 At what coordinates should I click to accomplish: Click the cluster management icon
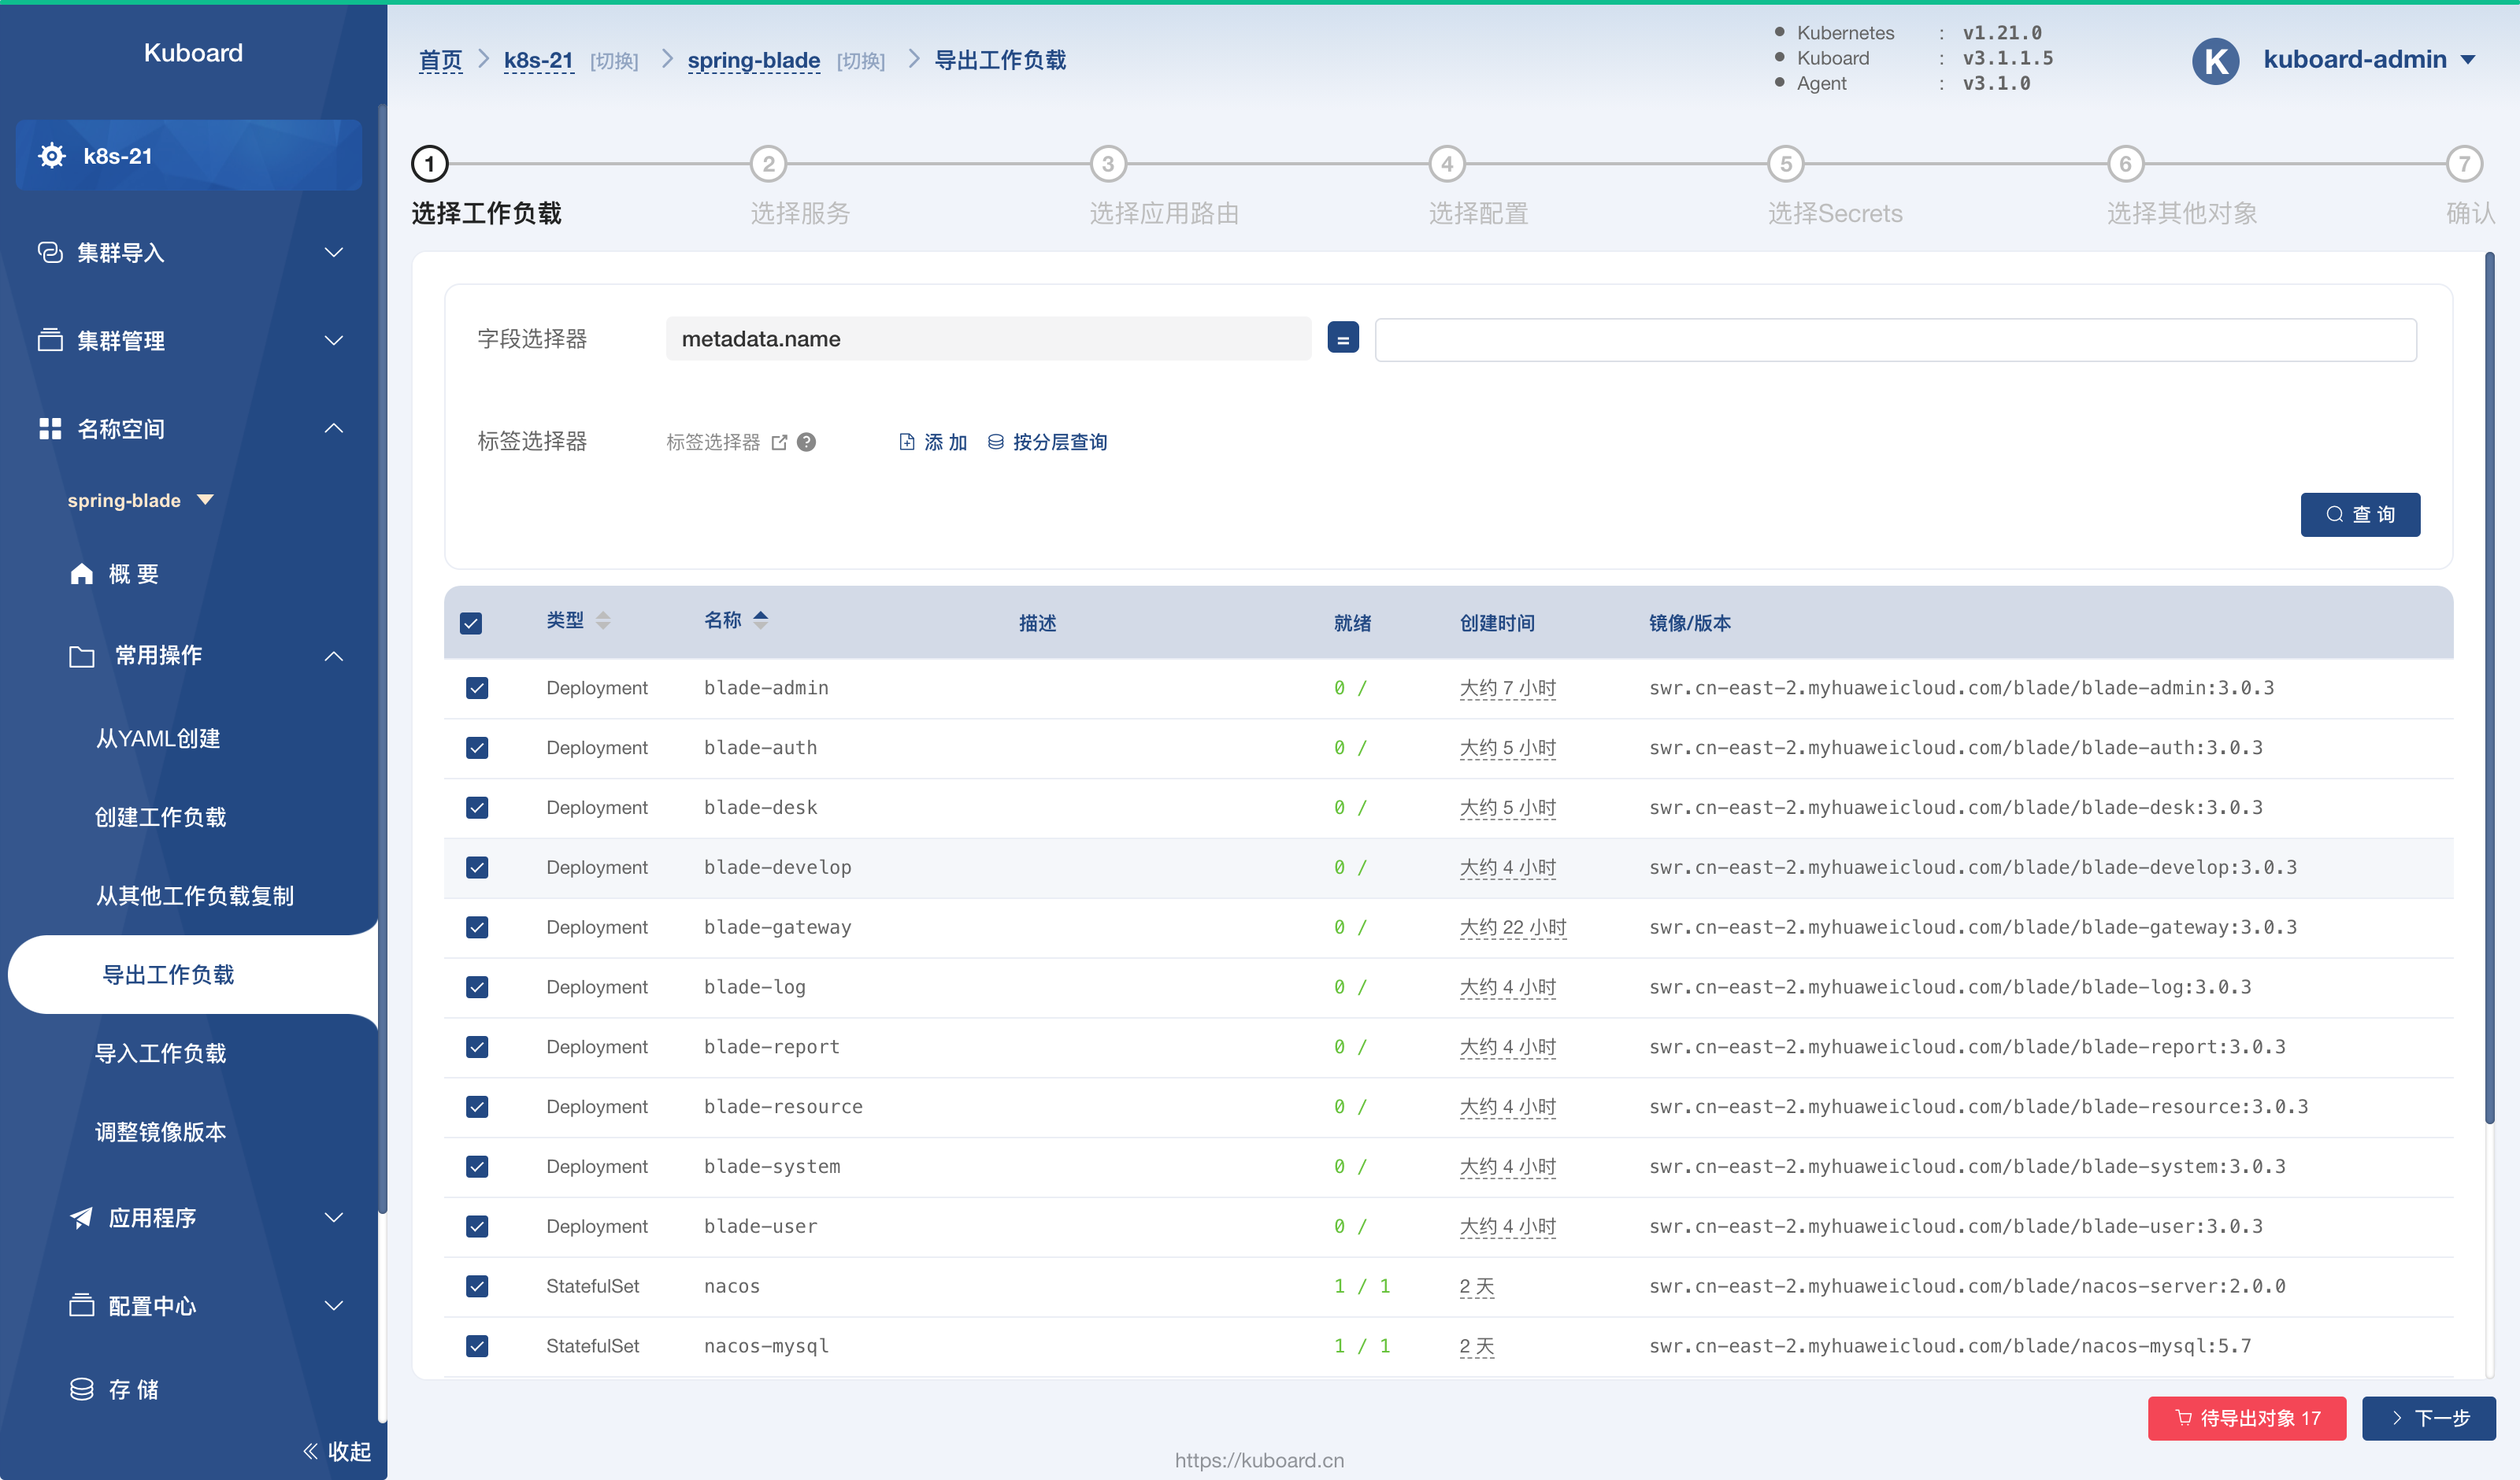click(50, 340)
